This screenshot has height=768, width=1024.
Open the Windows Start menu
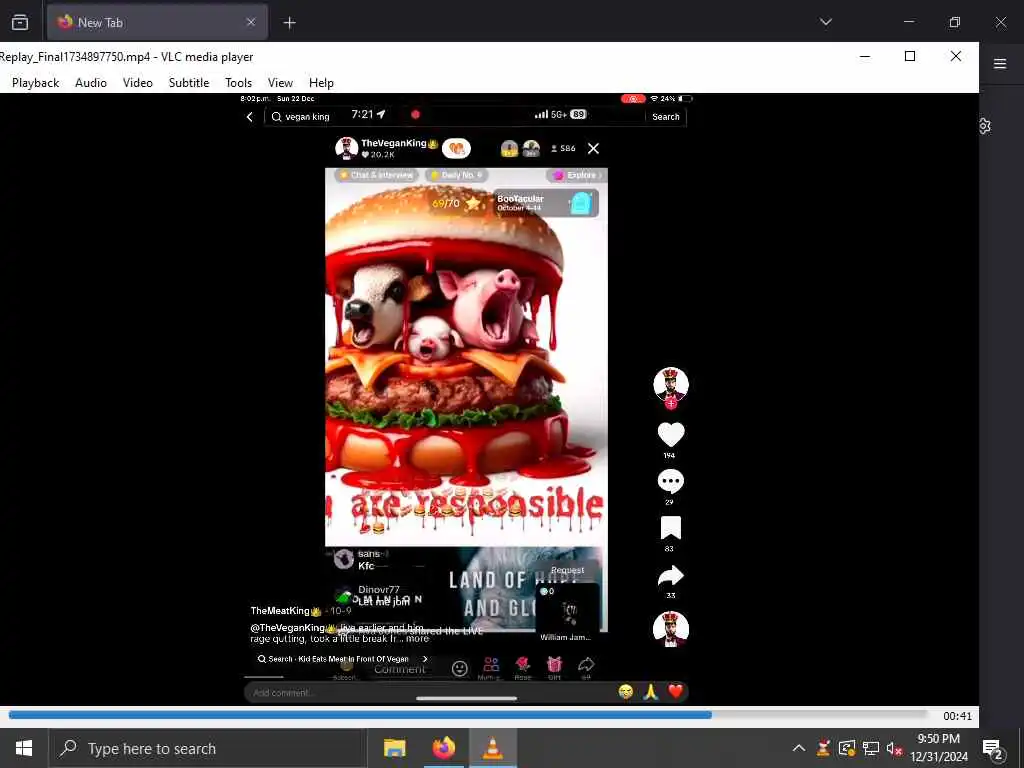pos(24,748)
